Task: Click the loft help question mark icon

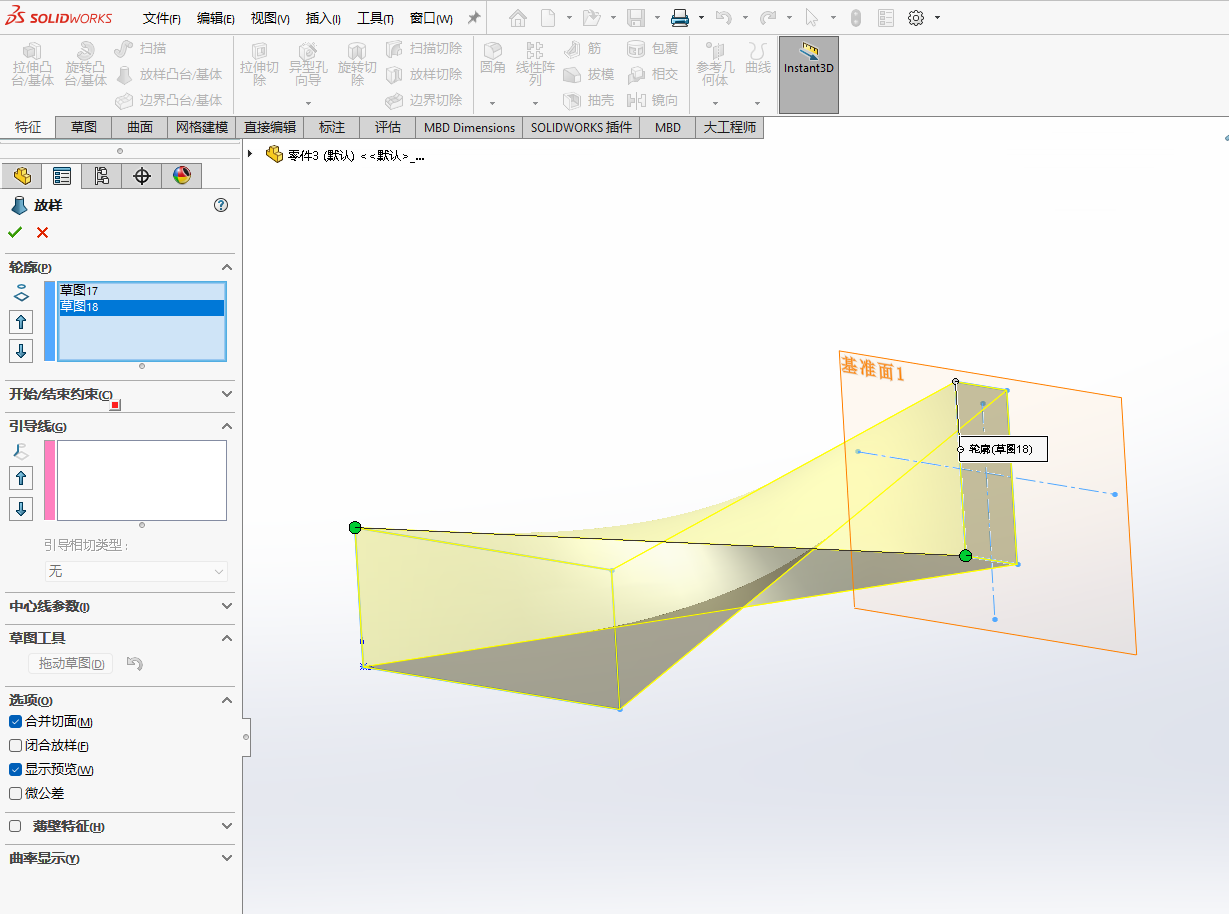Action: coord(221,205)
